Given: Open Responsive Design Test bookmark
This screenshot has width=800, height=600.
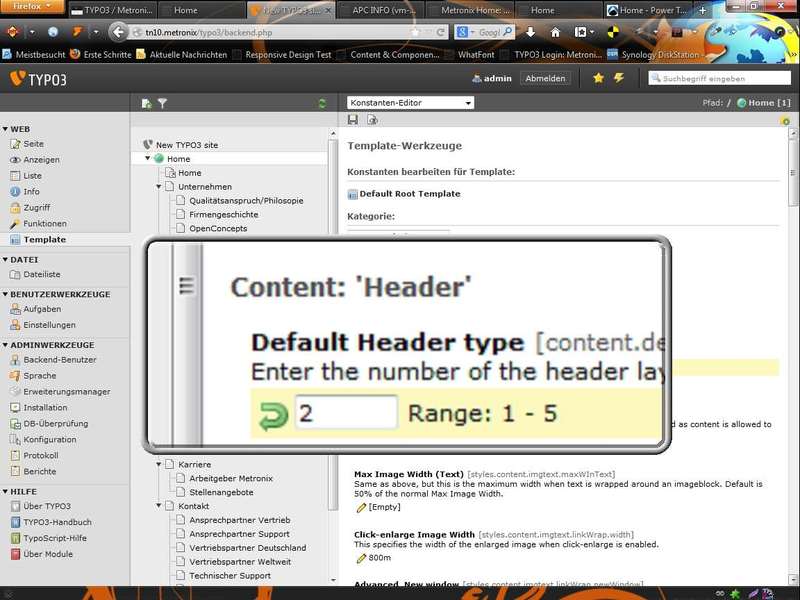Looking at the screenshot, I should point(282,55).
